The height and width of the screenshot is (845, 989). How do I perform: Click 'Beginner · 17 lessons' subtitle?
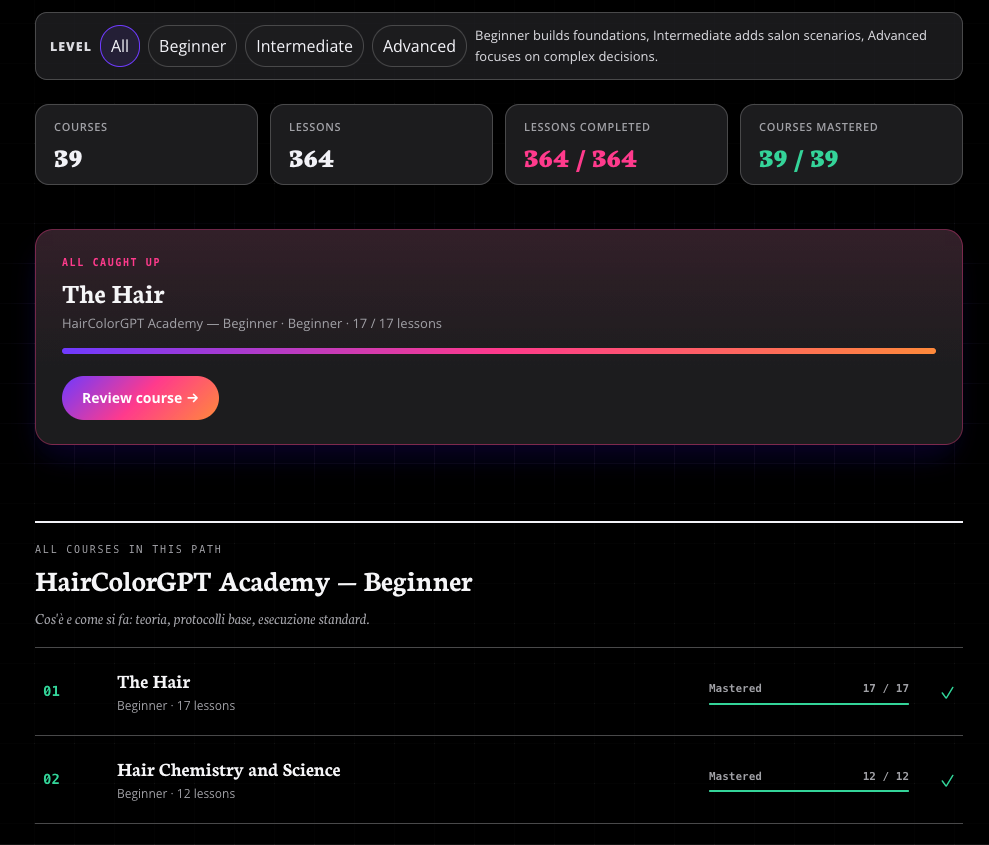[176, 706]
